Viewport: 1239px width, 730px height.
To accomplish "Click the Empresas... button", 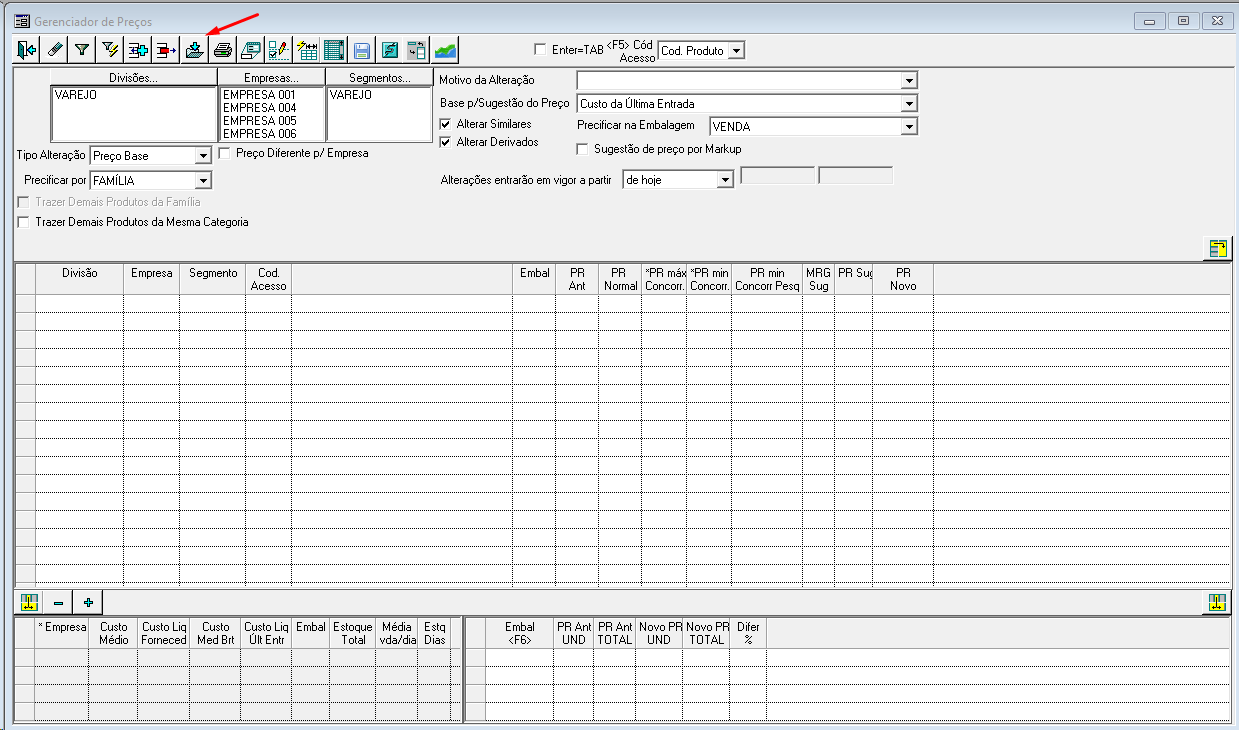I will (x=272, y=77).
